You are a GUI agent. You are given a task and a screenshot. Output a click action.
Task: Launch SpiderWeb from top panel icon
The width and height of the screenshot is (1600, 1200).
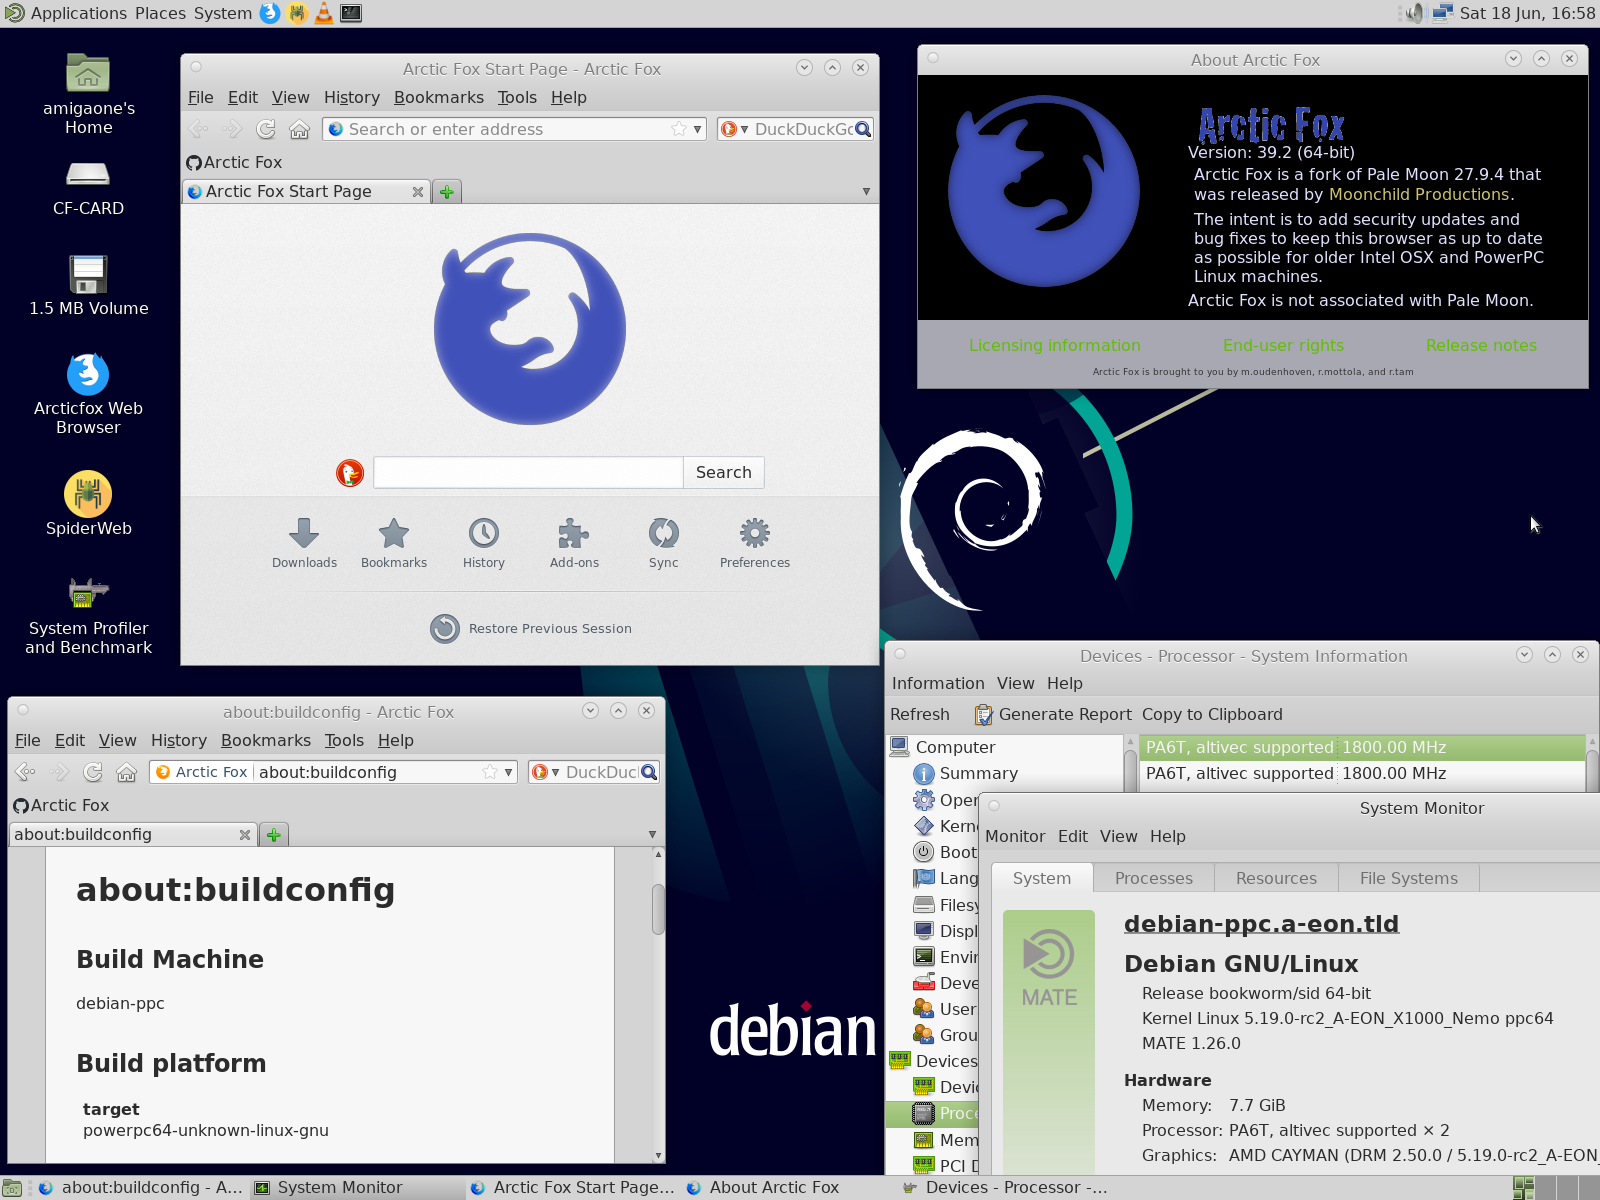click(297, 13)
